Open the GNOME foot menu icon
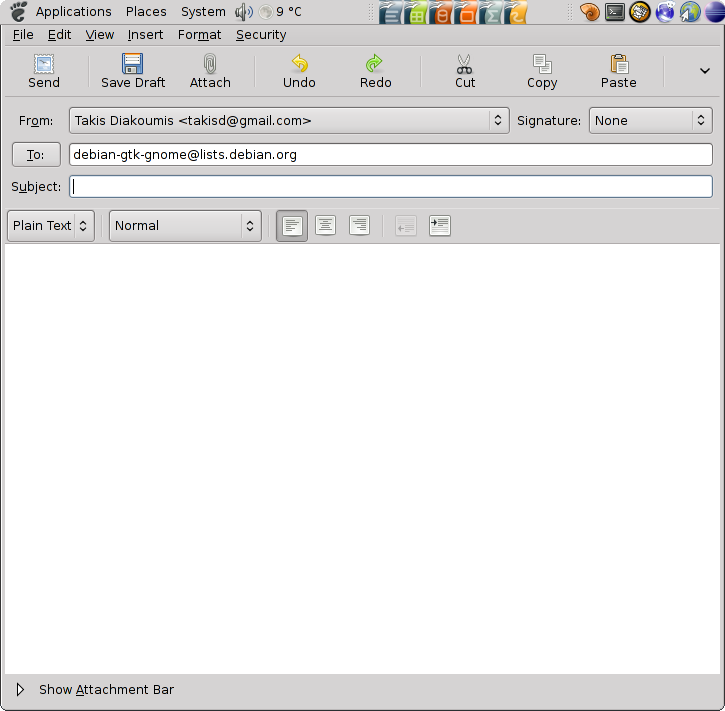725x711 pixels. tap(19, 12)
